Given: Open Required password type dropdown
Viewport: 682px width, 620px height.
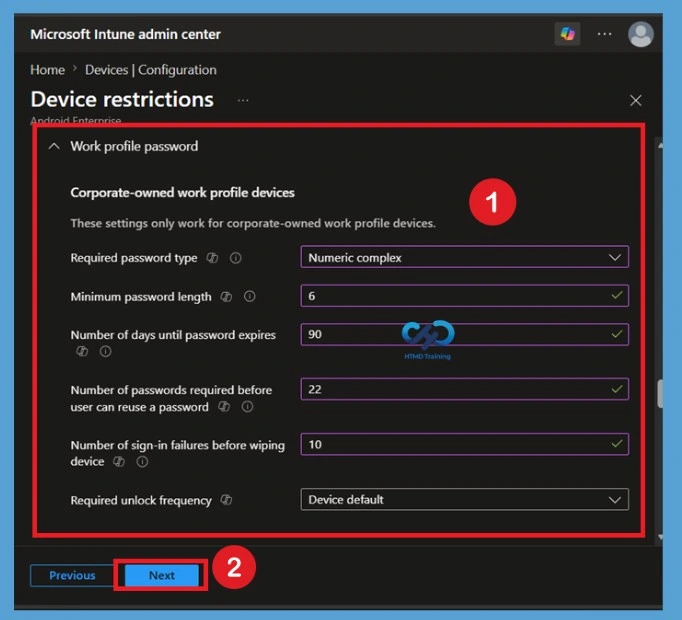Looking at the screenshot, I should point(464,257).
